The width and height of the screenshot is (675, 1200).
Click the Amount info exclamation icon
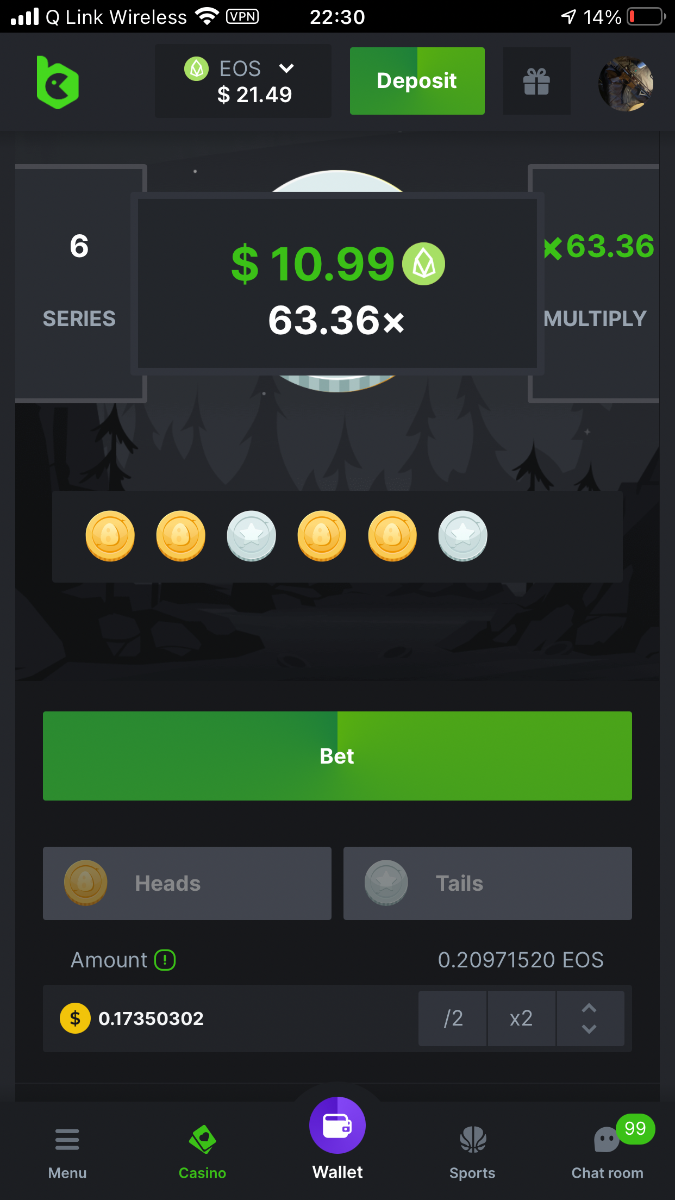coord(165,960)
